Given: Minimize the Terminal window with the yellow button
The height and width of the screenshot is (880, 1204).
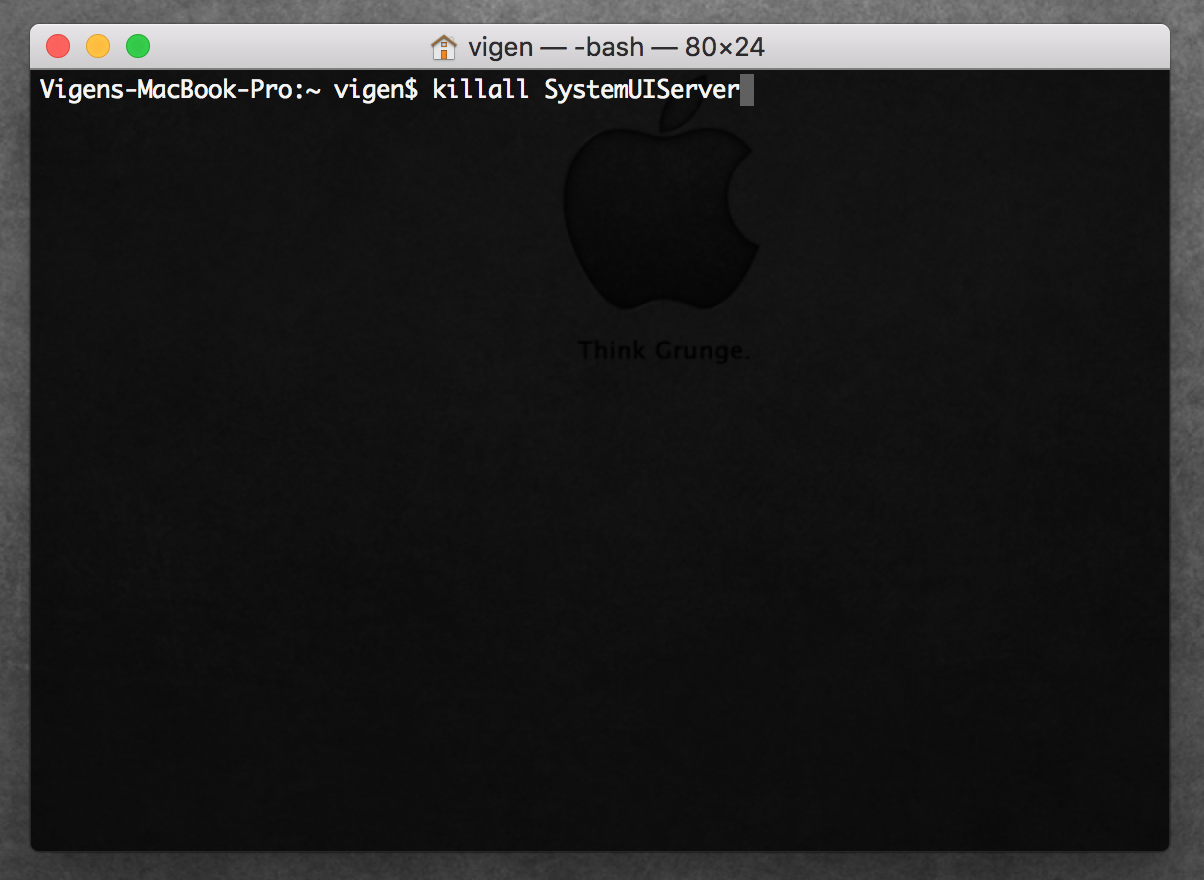Looking at the screenshot, I should [98, 46].
